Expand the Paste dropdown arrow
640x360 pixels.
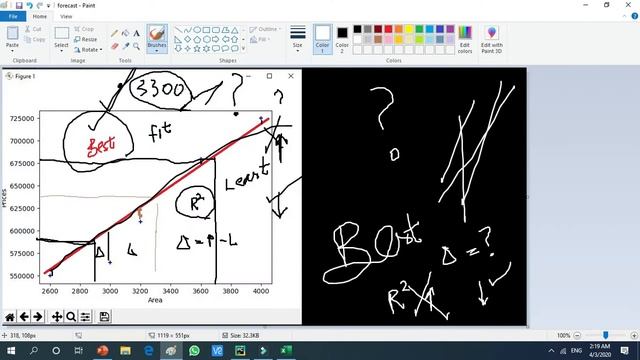click(x=12, y=51)
